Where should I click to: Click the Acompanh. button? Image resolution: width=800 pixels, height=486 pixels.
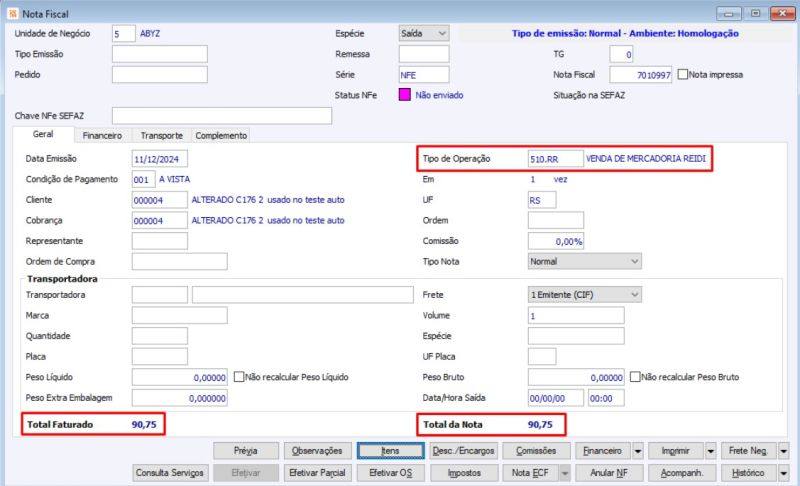pyautogui.click(x=682, y=473)
